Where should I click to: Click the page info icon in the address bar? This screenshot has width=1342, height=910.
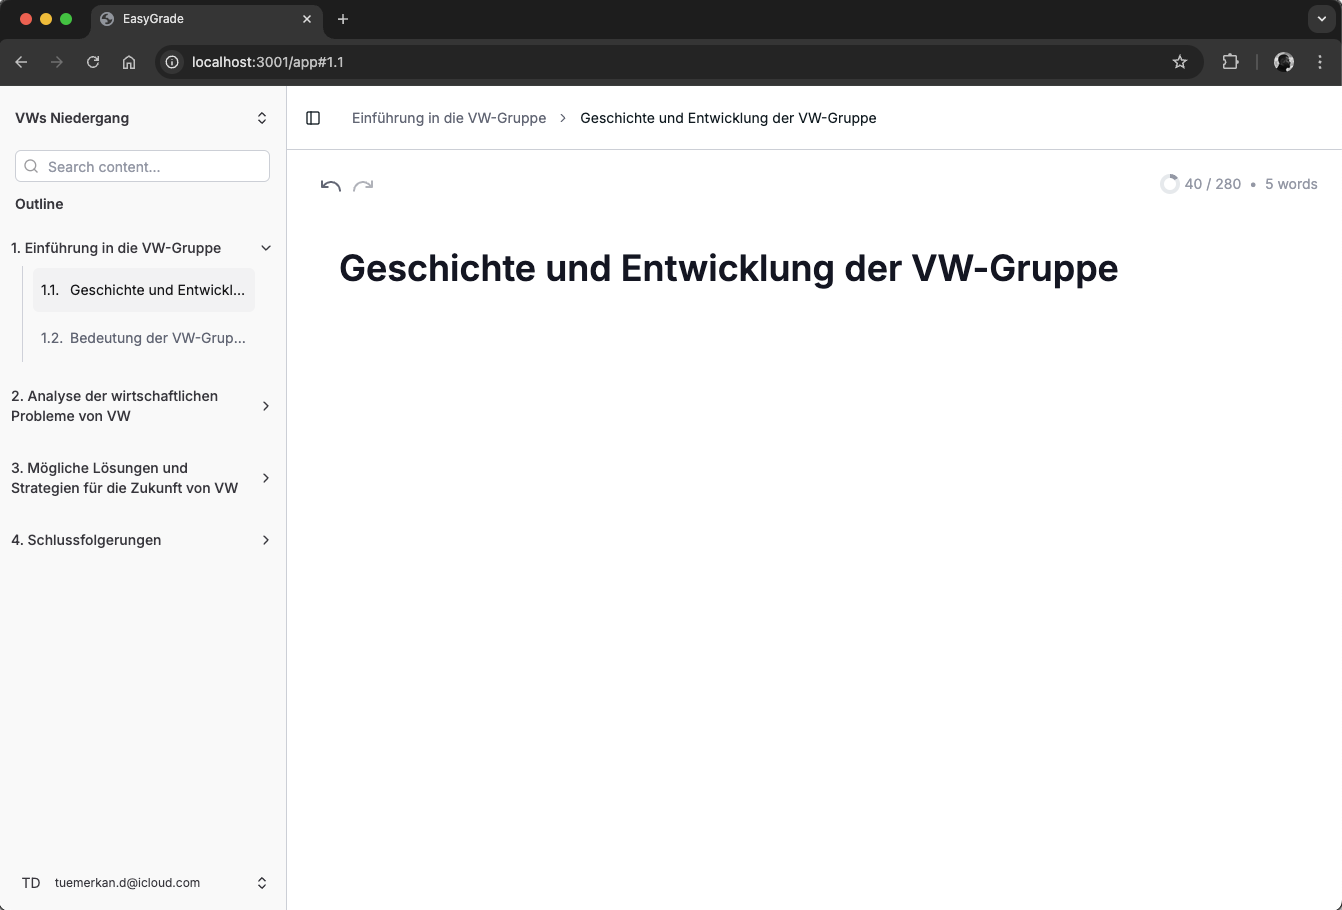[x=171, y=62]
